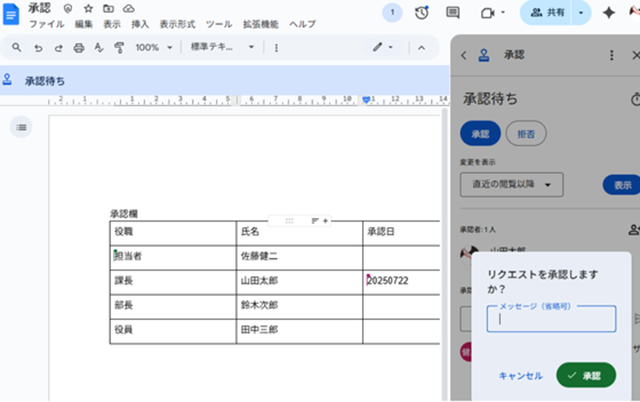This screenshot has width=640, height=402.
Task: Open the zoom 100% dropdown
Action: click(x=153, y=47)
